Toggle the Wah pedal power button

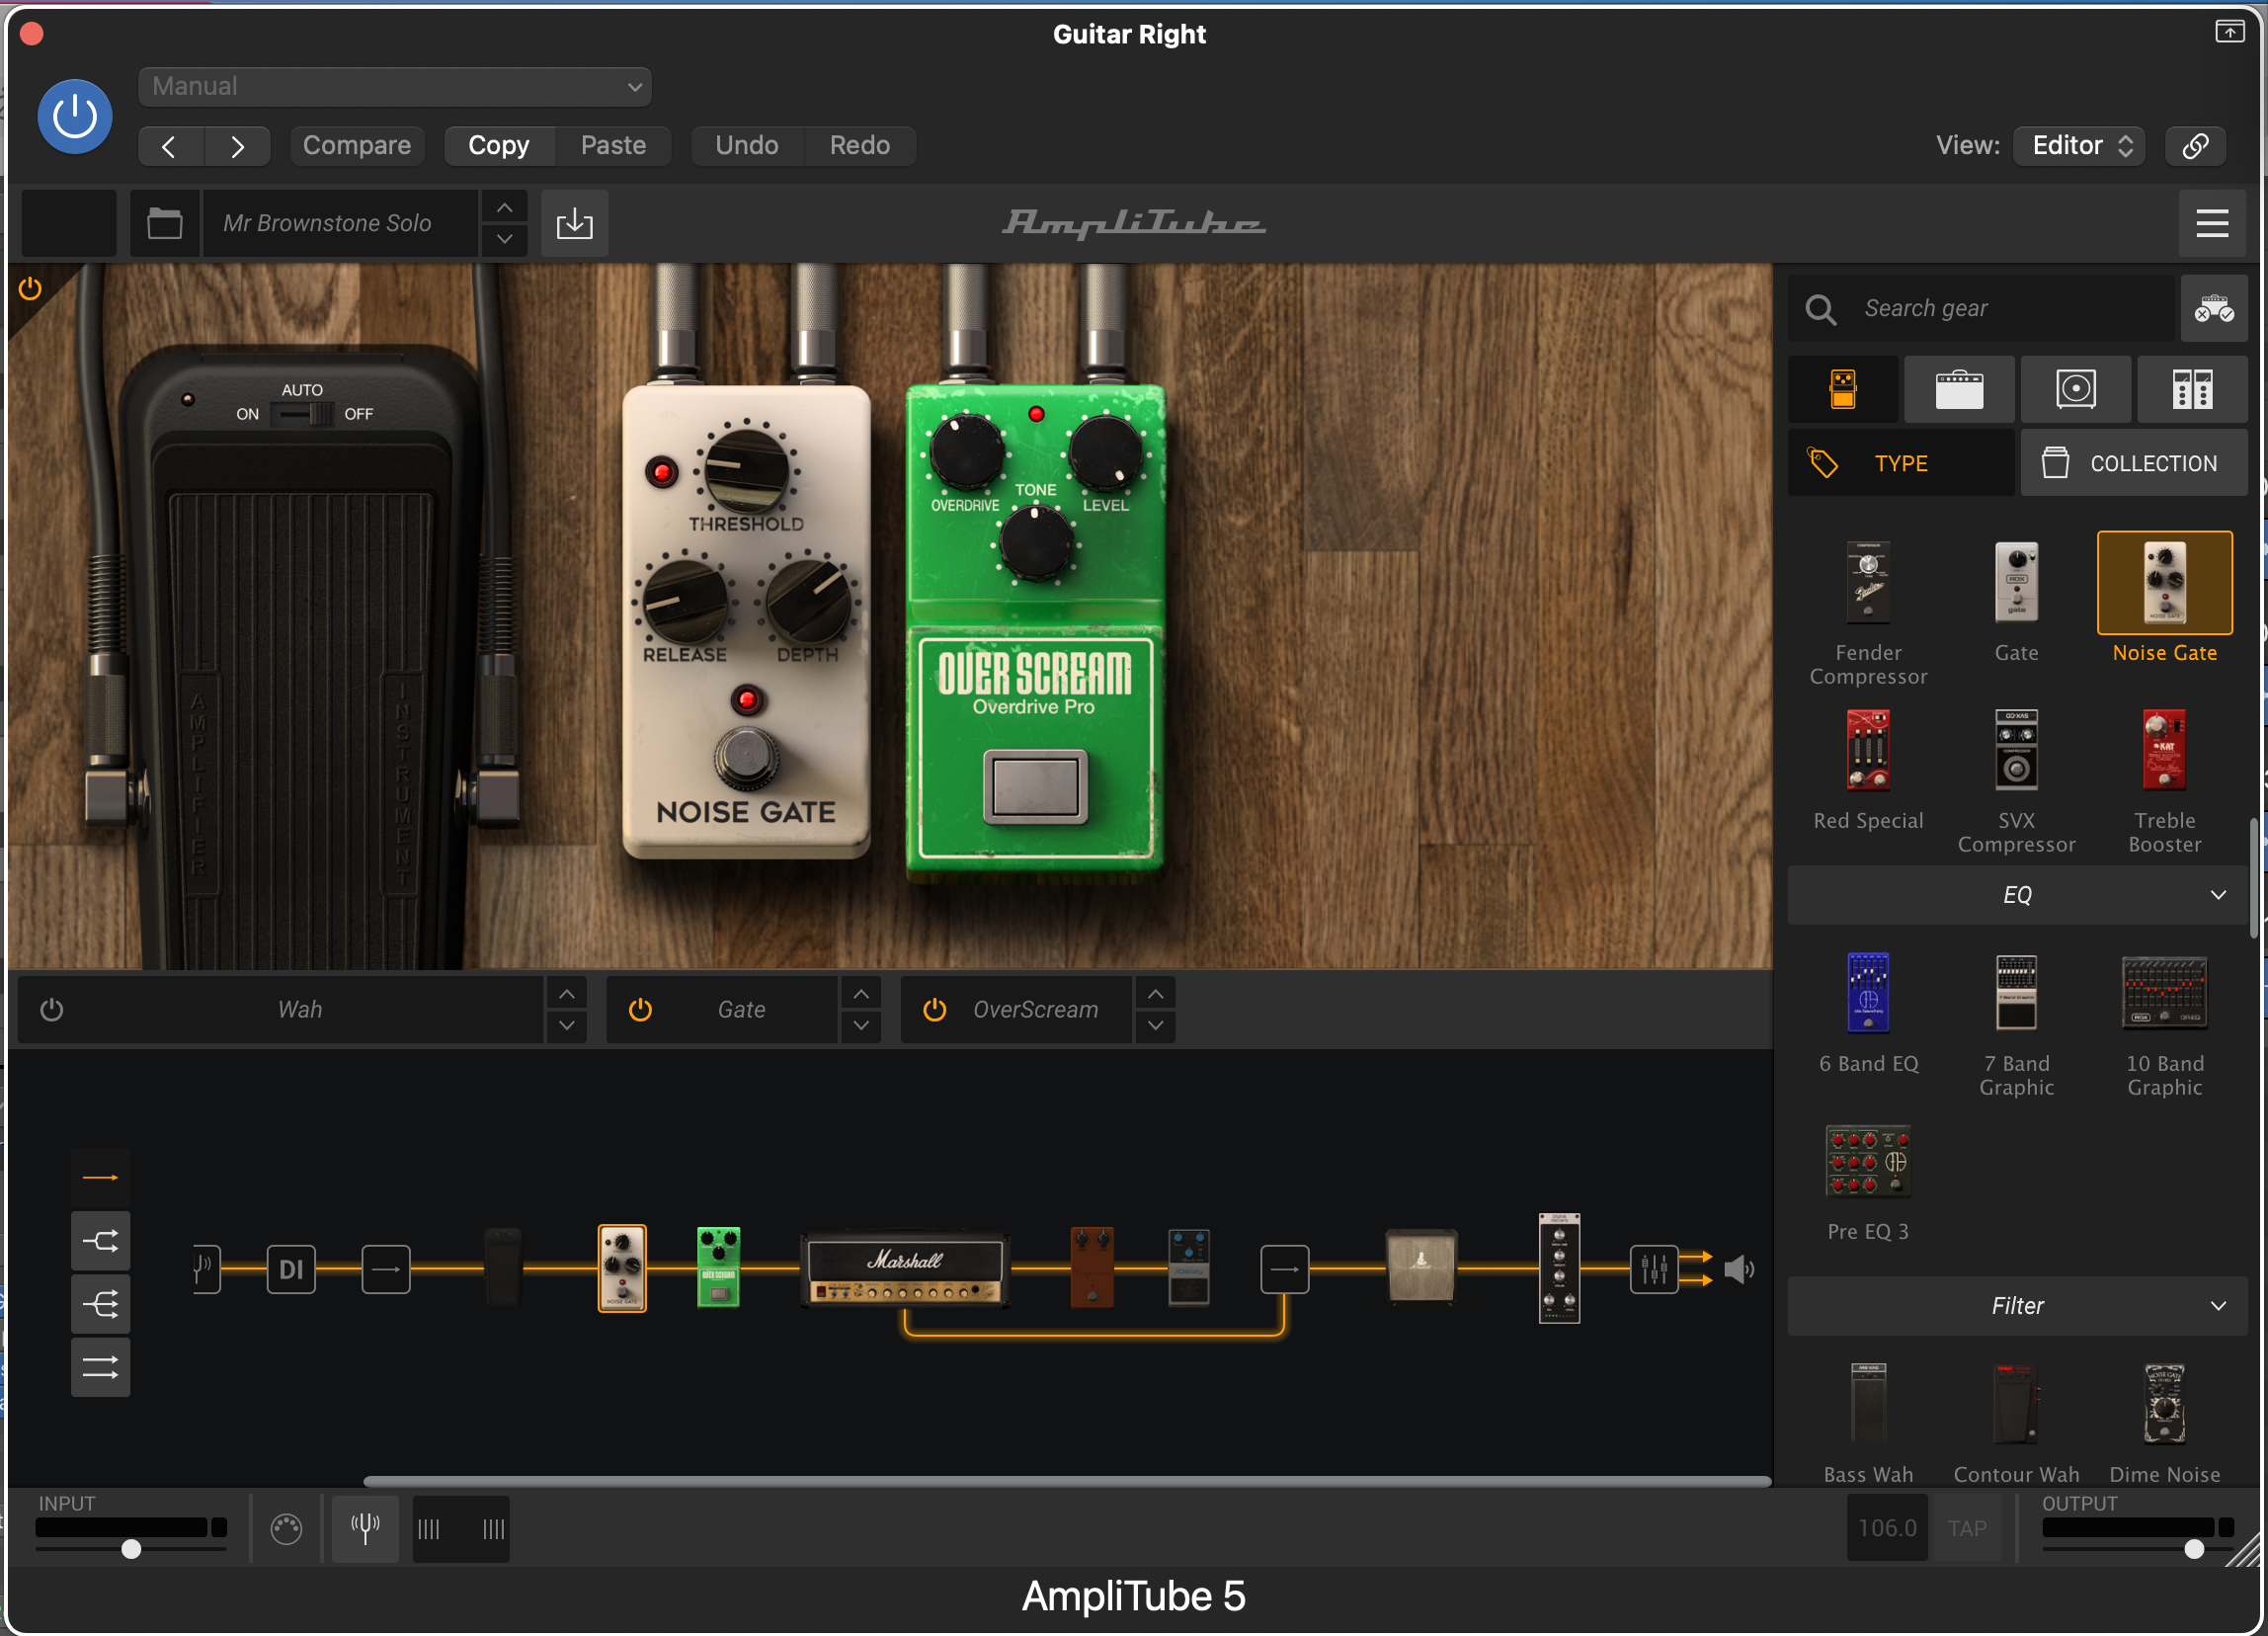[52, 1010]
